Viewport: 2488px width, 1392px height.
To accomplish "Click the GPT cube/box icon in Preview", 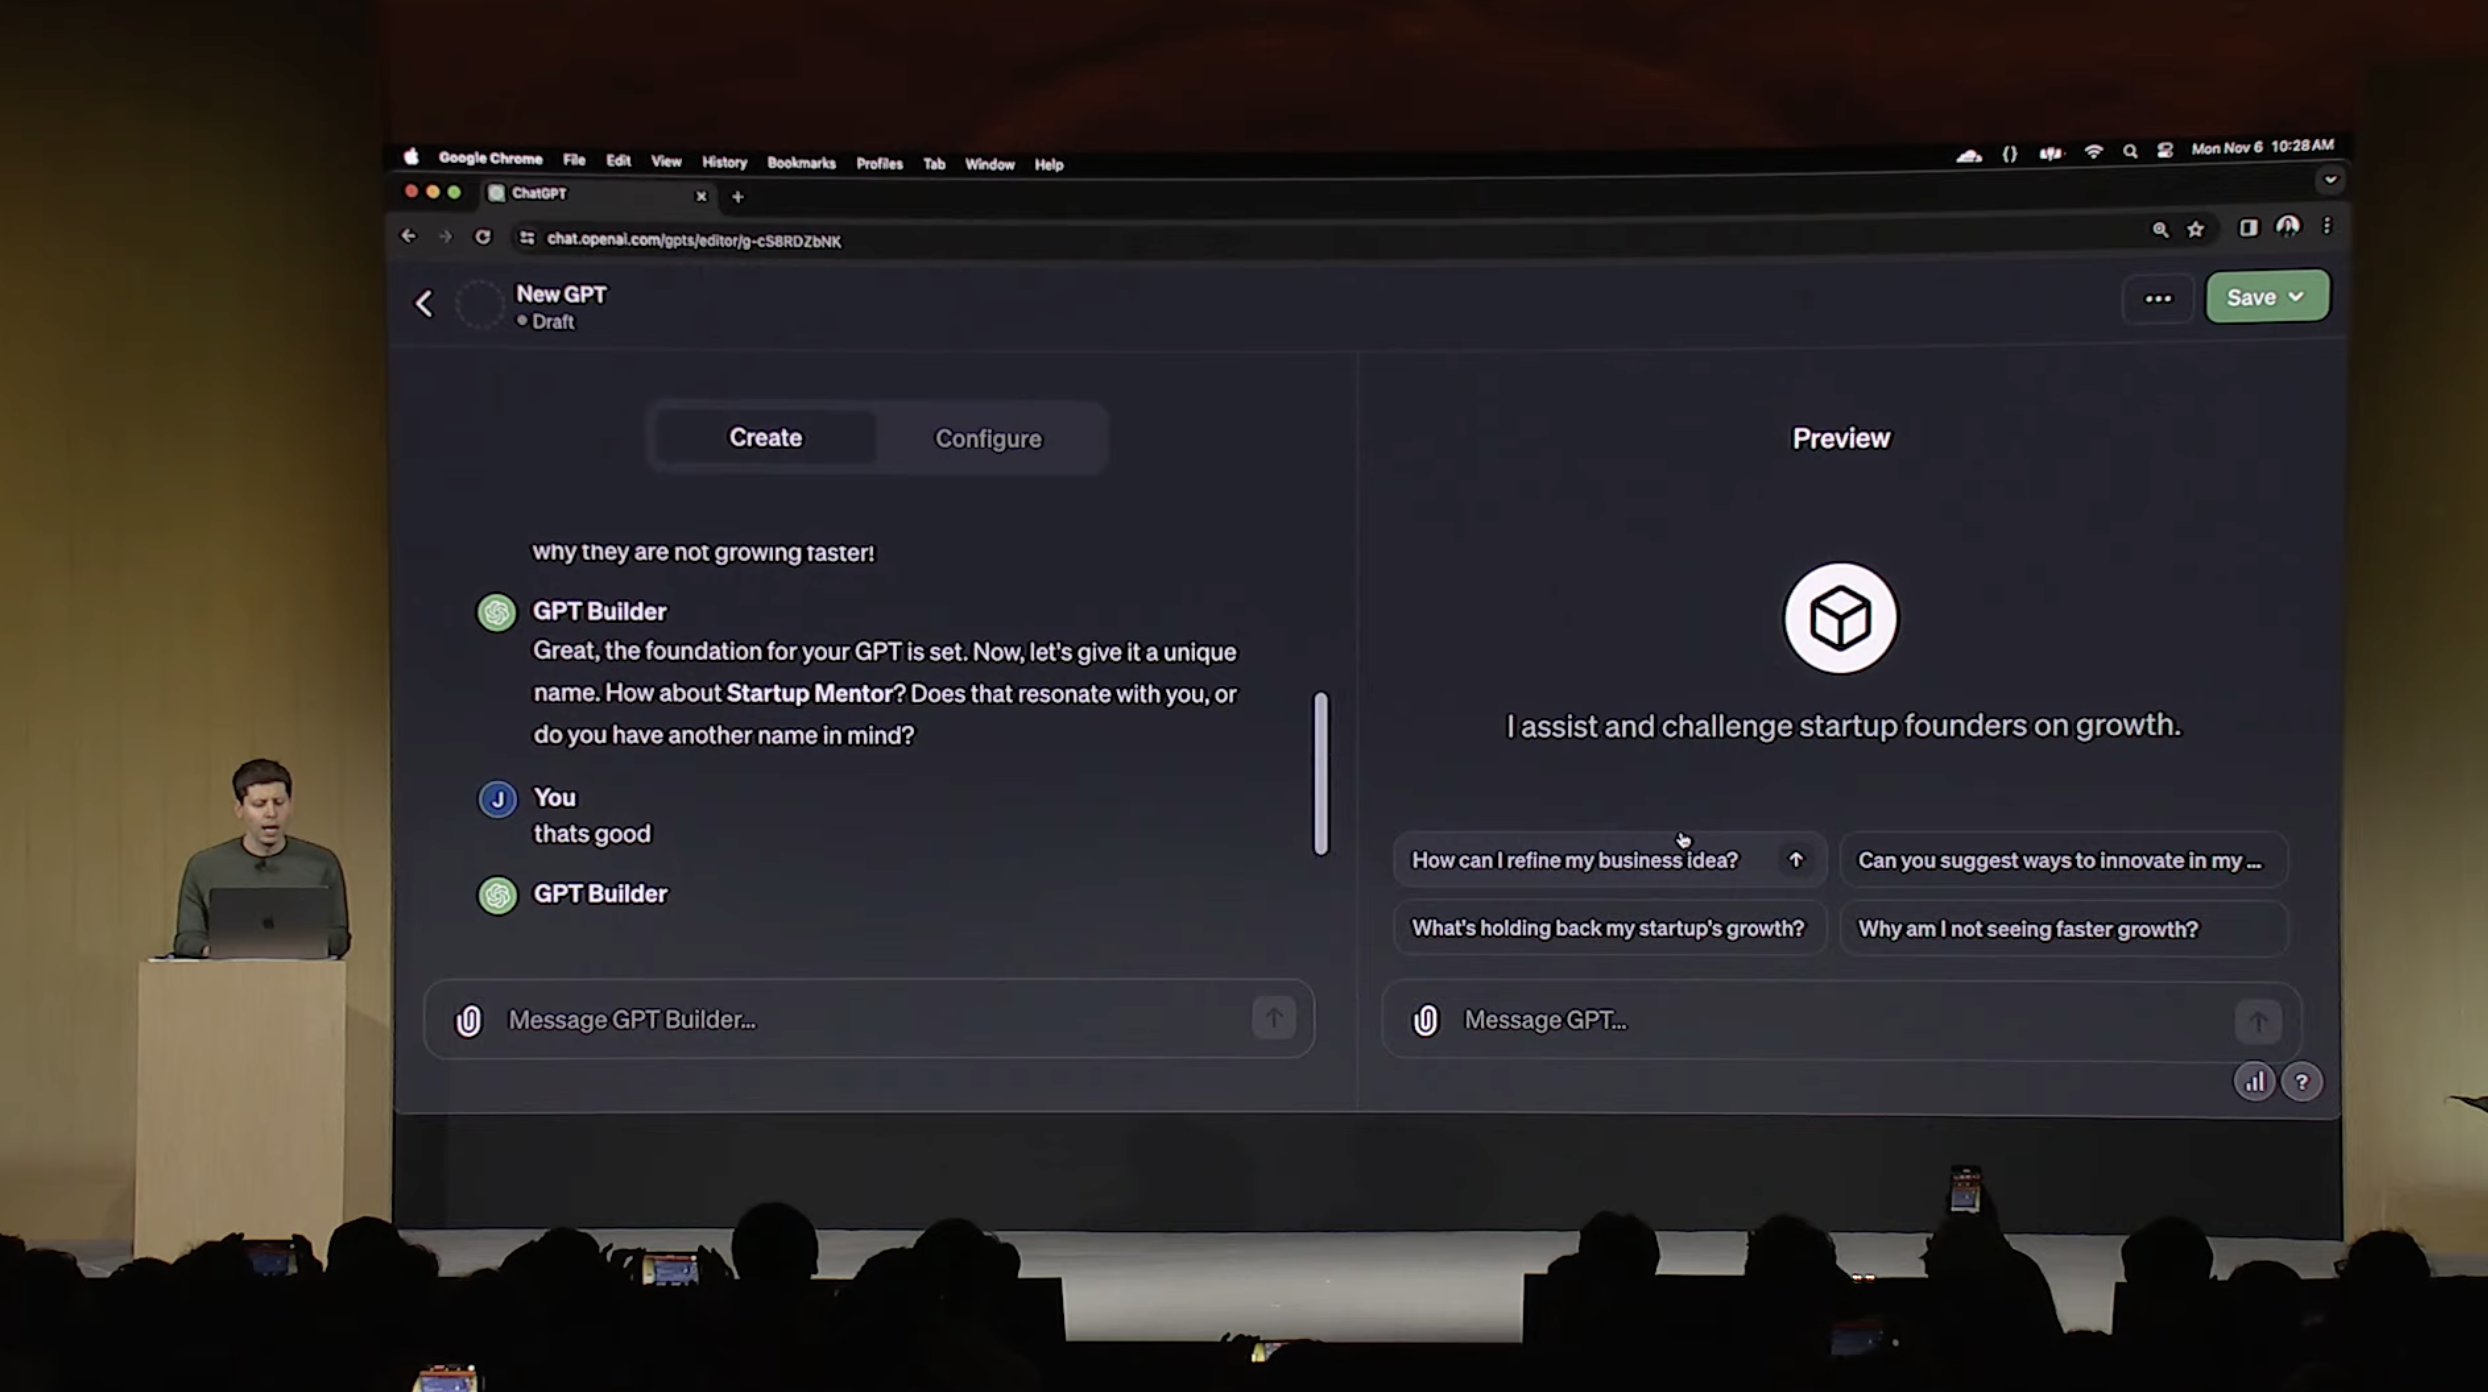I will (x=1844, y=617).
